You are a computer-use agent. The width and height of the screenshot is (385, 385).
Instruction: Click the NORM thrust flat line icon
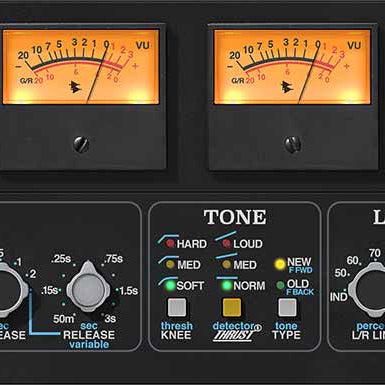tap(227, 278)
